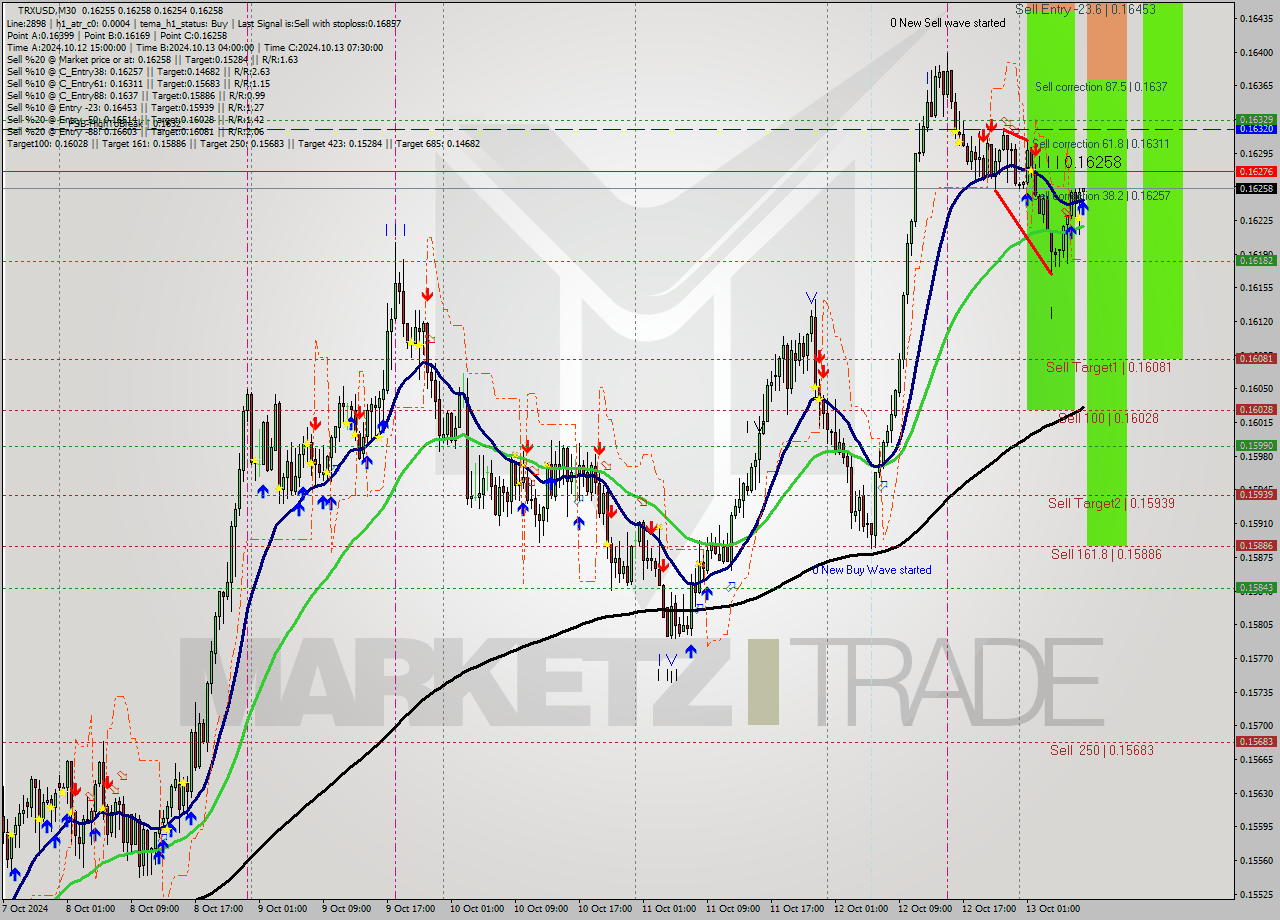Click the '12 Oct 01:00' time axis label

click(x=861, y=909)
